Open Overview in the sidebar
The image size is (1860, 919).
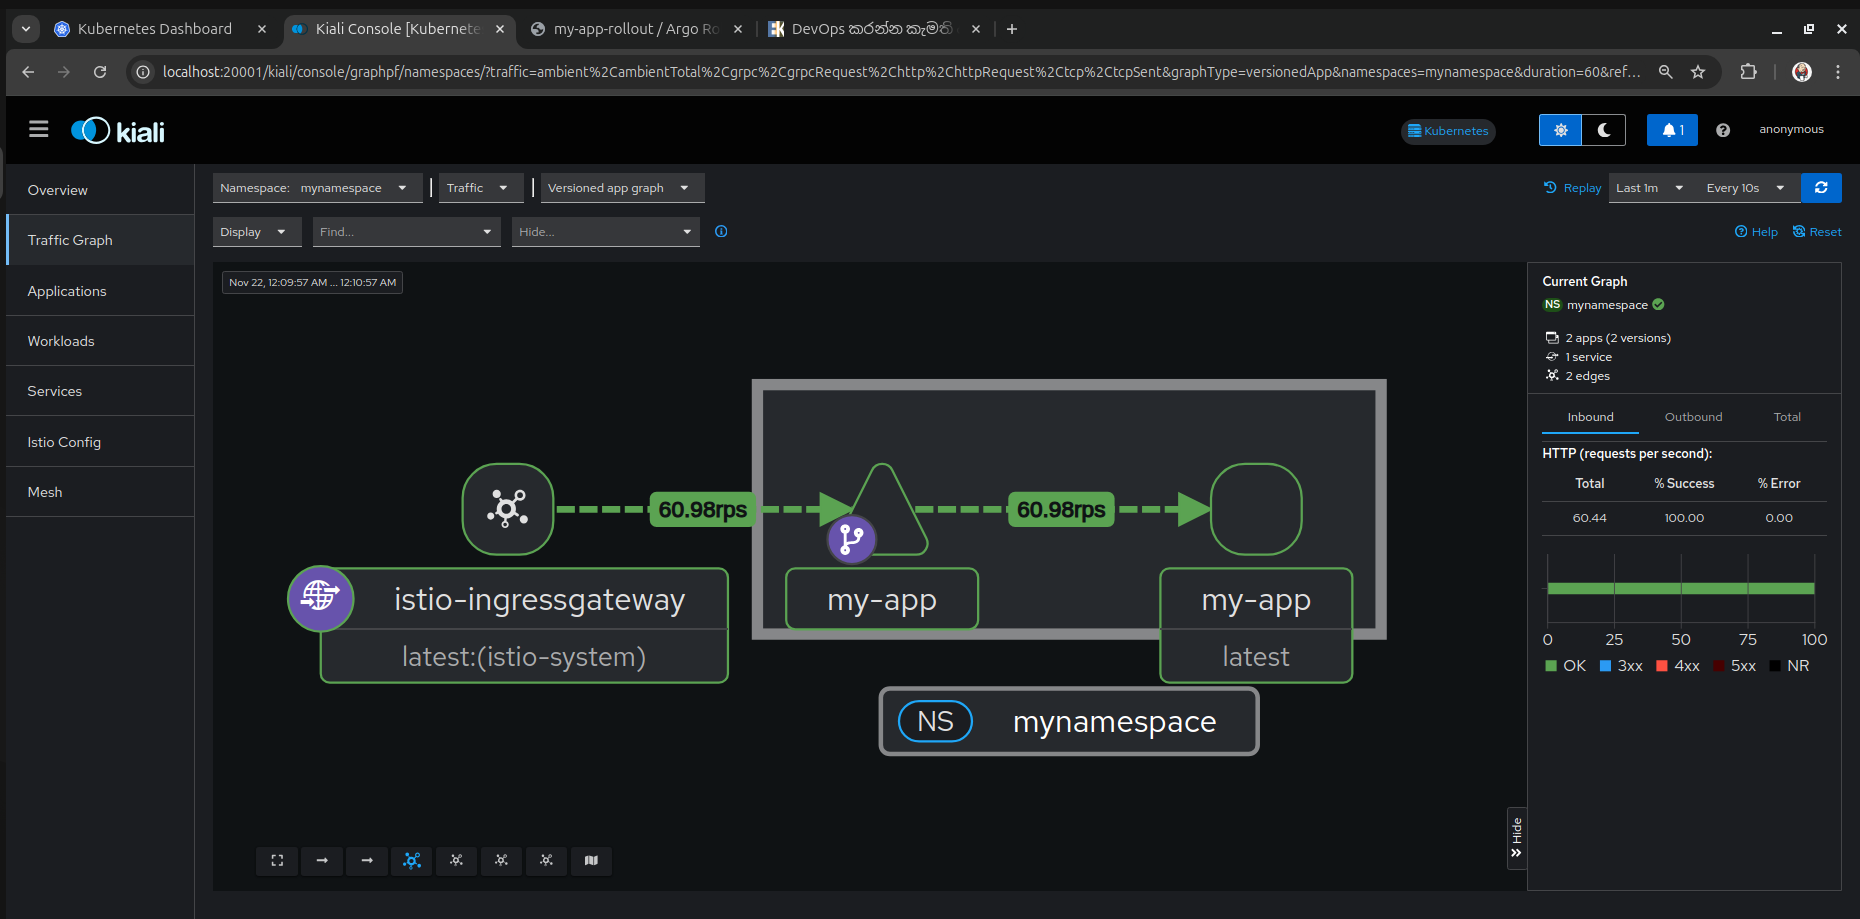click(x=100, y=190)
